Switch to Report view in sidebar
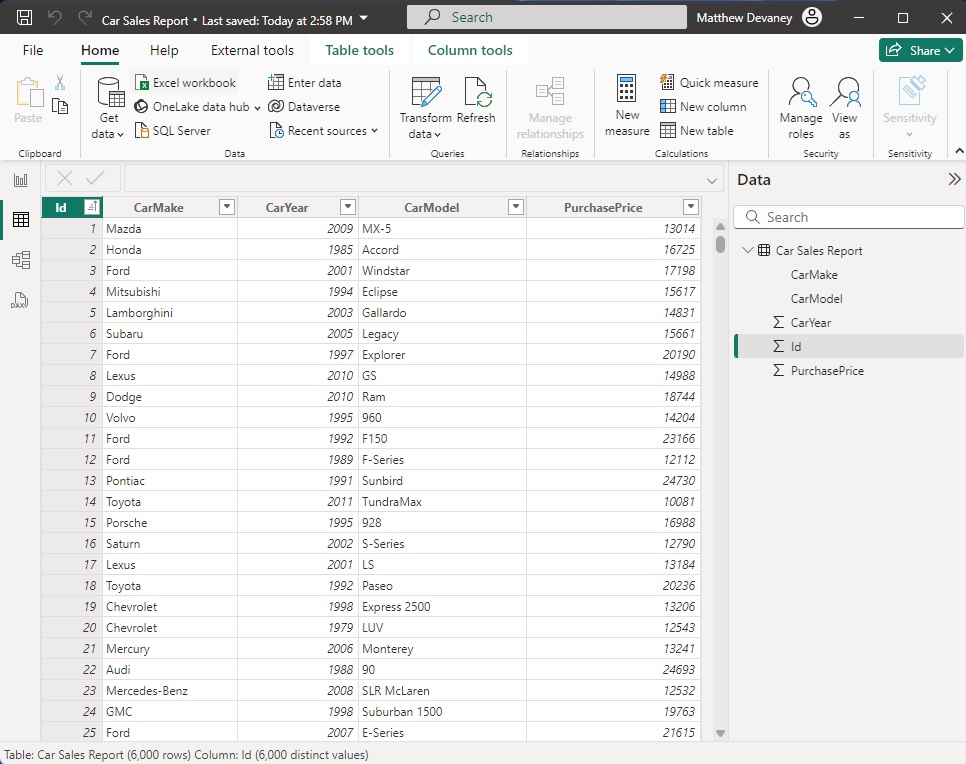This screenshot has height=764, width=966. point(21,180)
